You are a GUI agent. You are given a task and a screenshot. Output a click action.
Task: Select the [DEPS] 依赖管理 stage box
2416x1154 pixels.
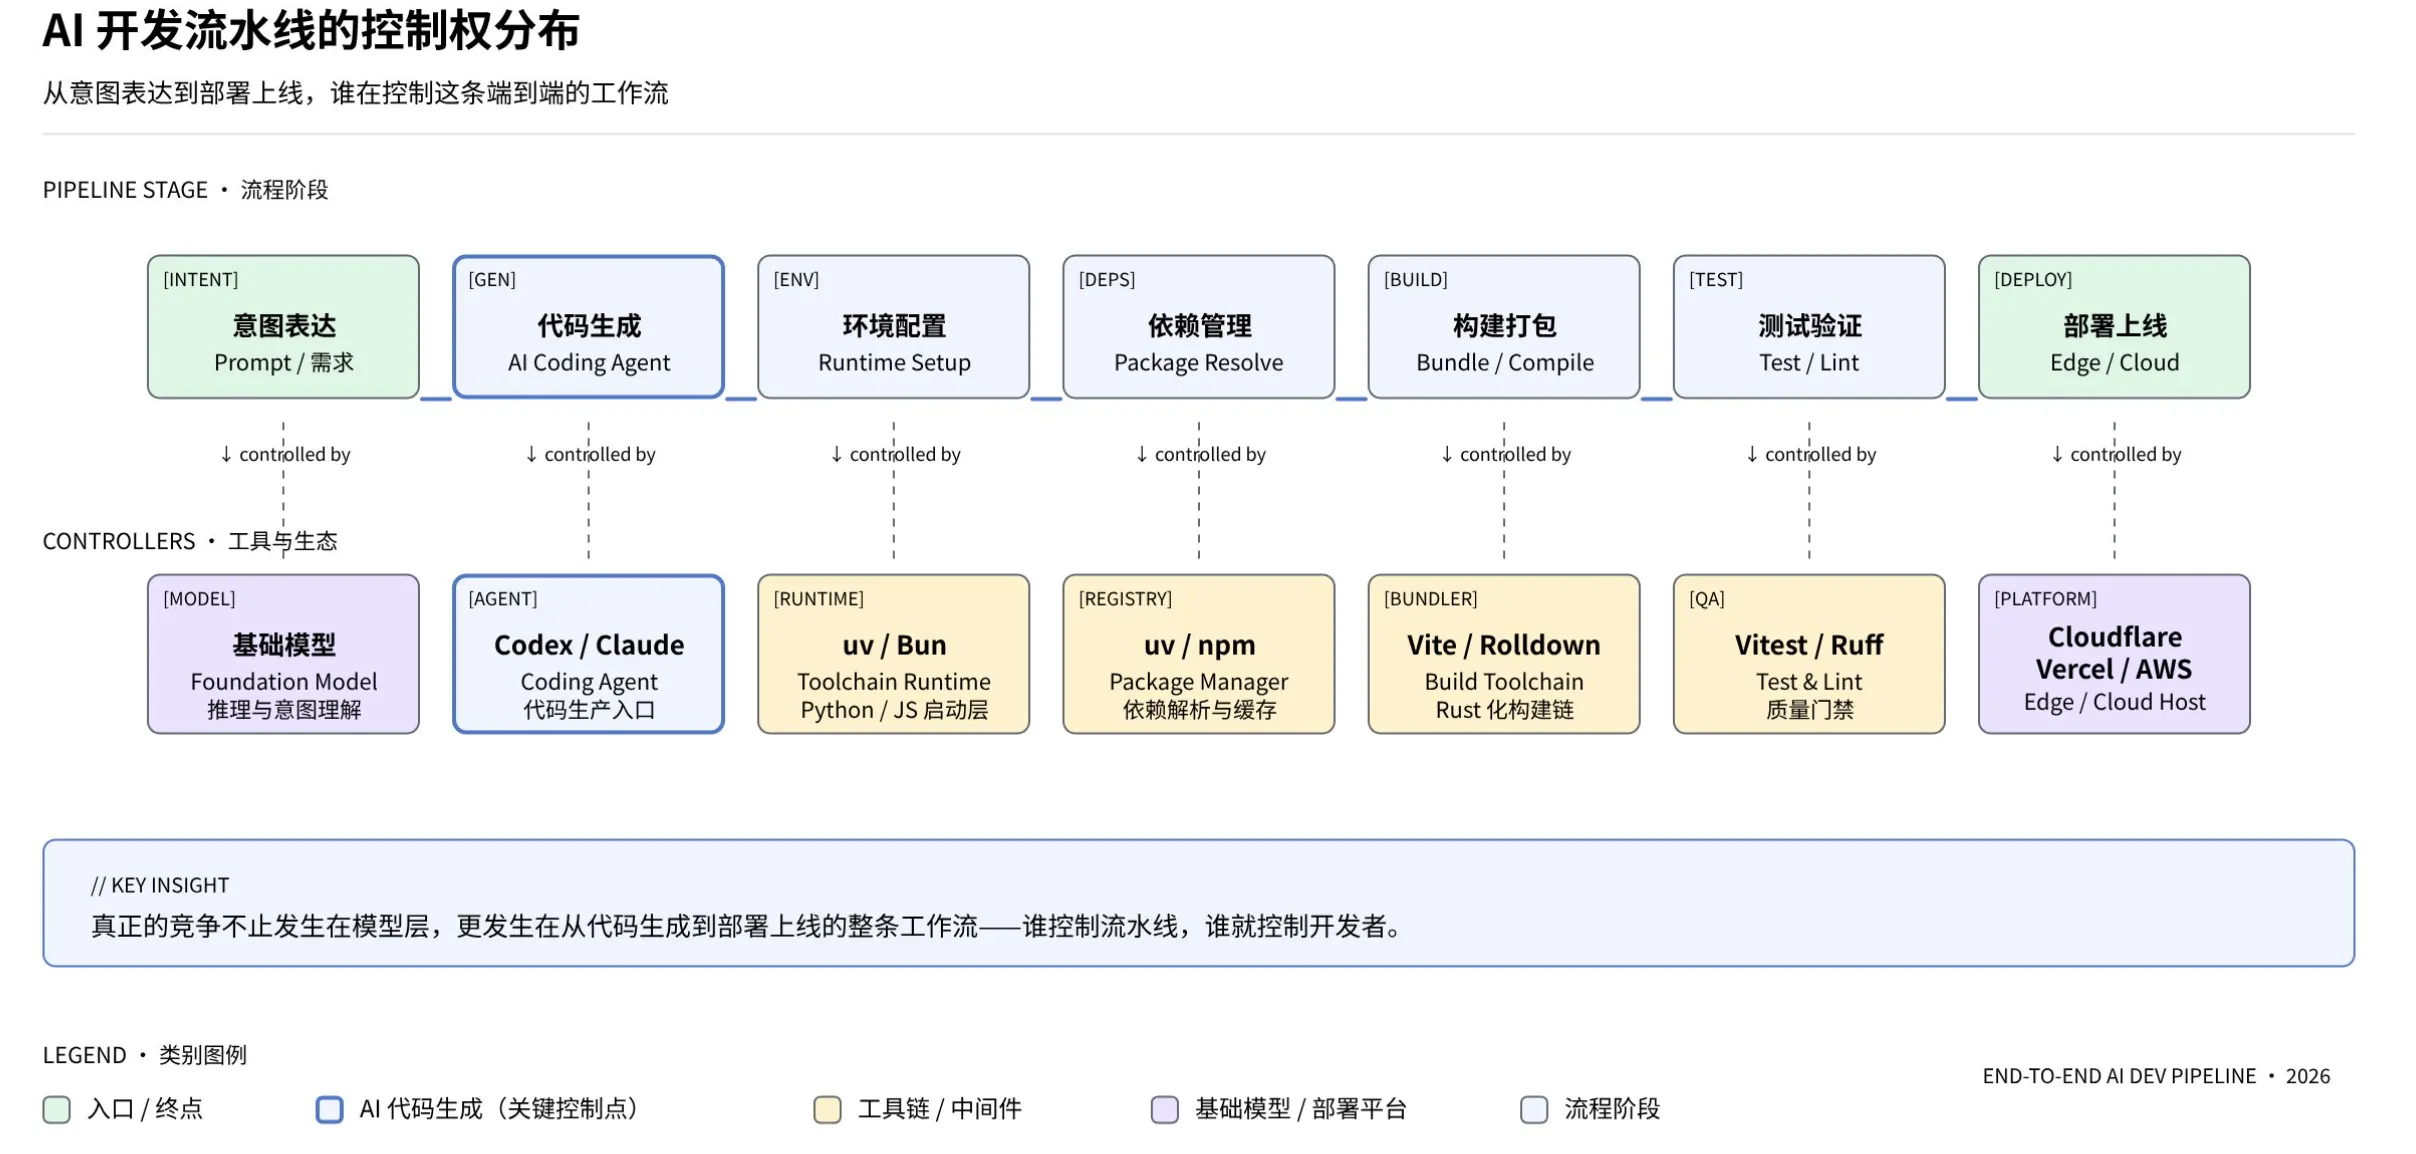tap(1198, 326)
